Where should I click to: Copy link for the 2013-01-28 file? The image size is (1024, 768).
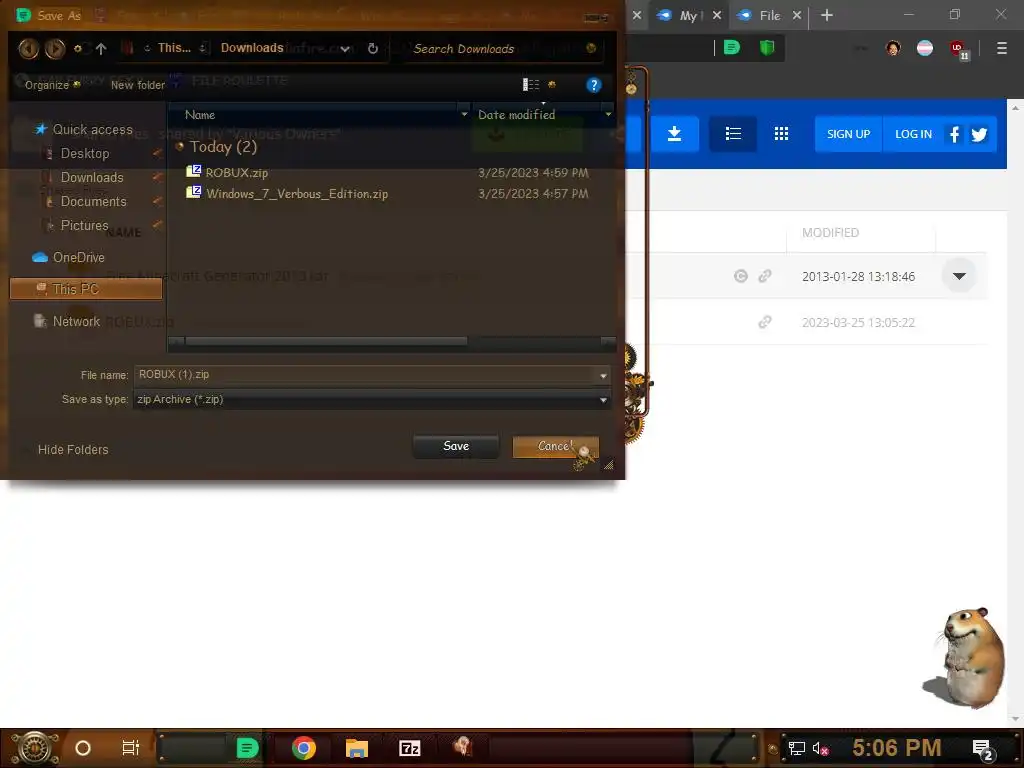[x=765, y=276]
